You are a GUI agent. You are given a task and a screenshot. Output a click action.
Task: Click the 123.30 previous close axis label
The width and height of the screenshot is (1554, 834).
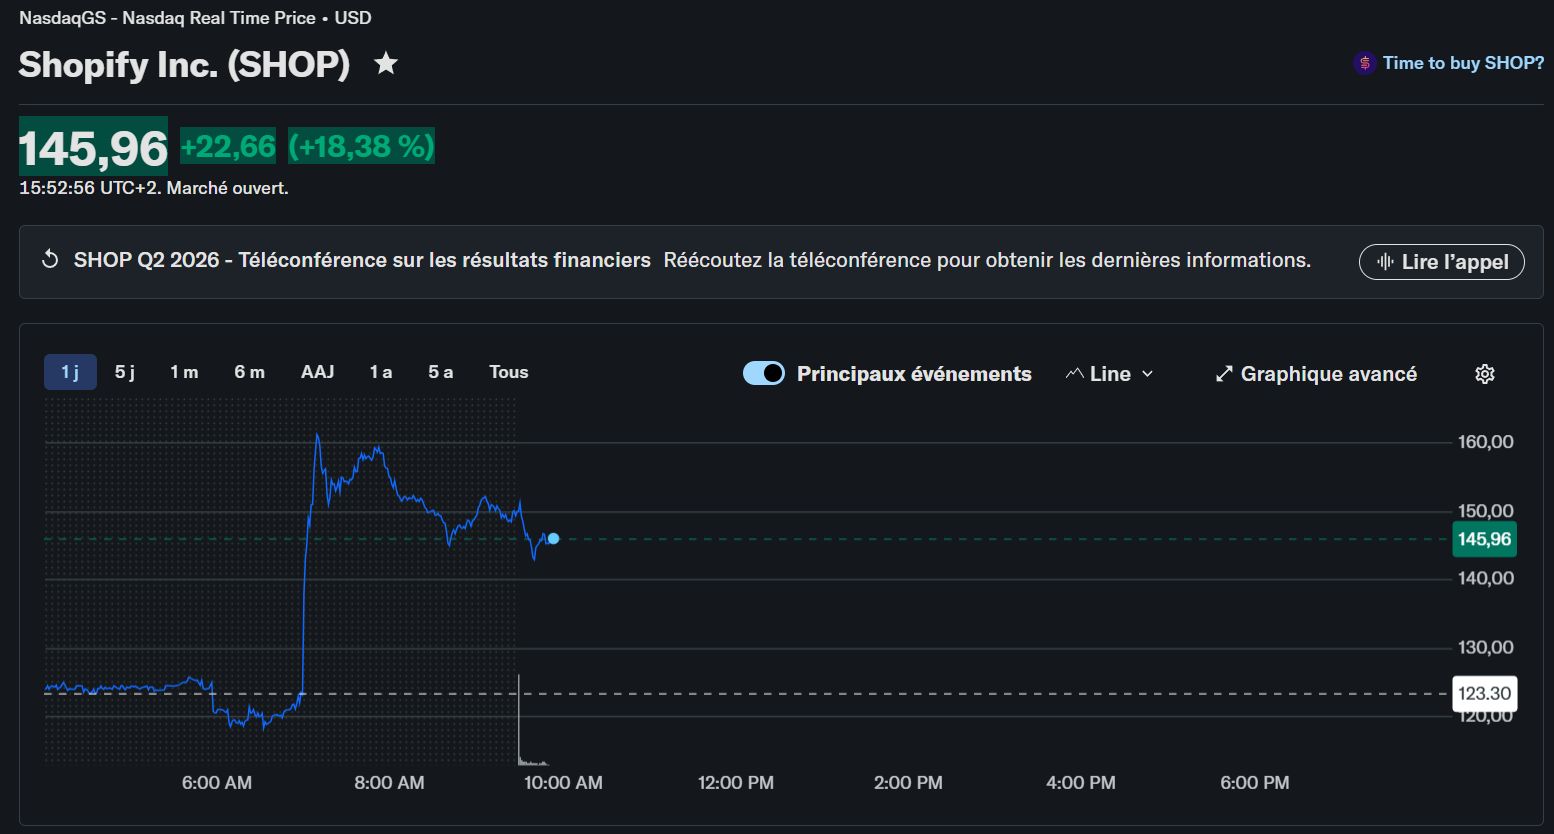pos(1484,693)
